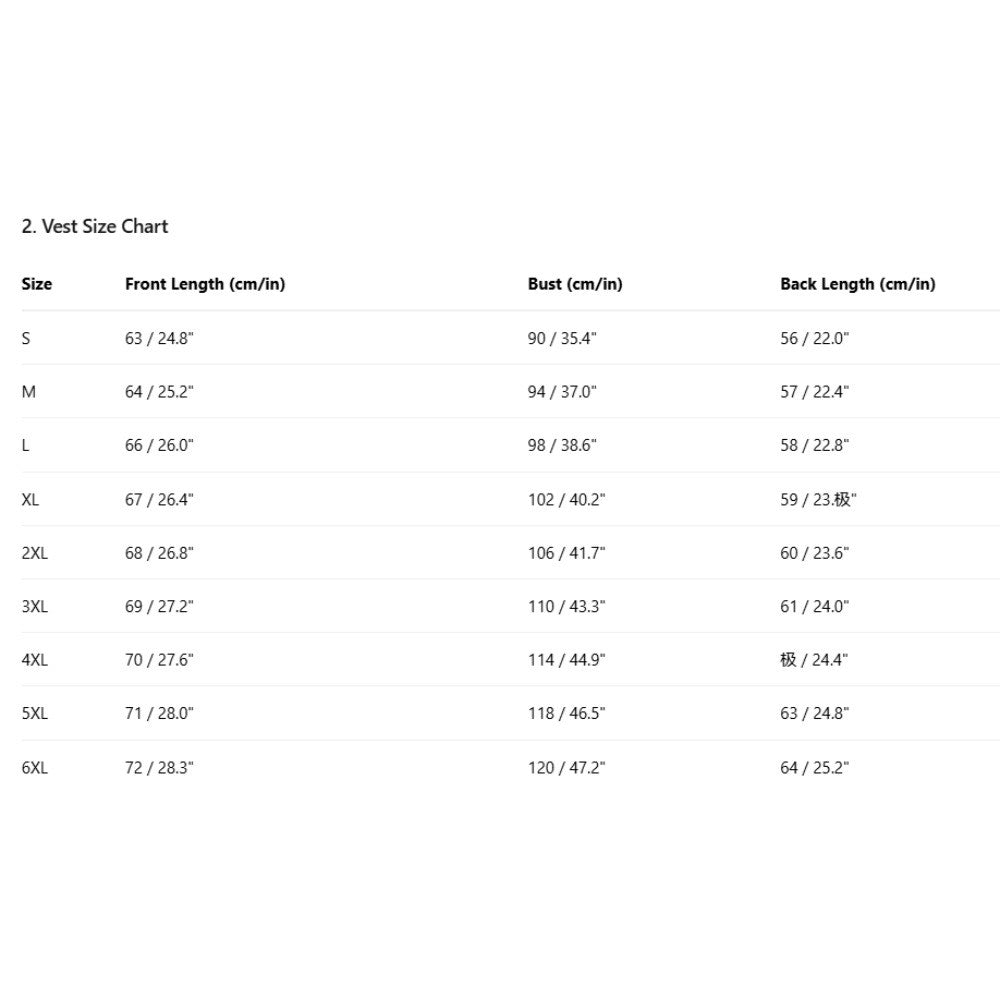Click the bust value 94 / 37.0"
Screen dimensions: 1000x1000
tap(562, 392)
